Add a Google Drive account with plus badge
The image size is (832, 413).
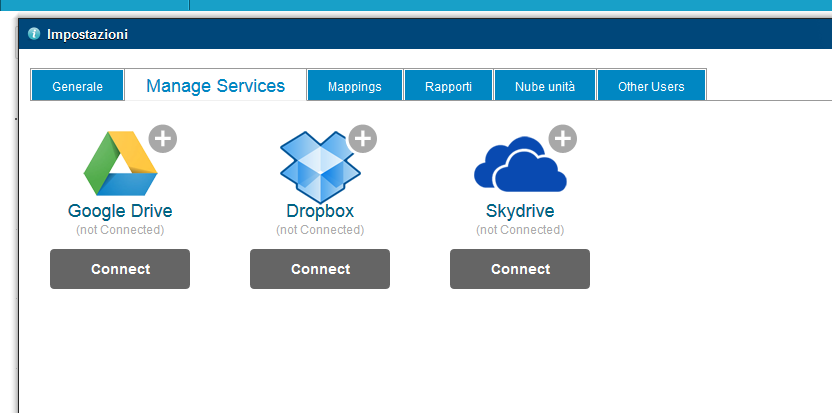click(x=162, y=139)
